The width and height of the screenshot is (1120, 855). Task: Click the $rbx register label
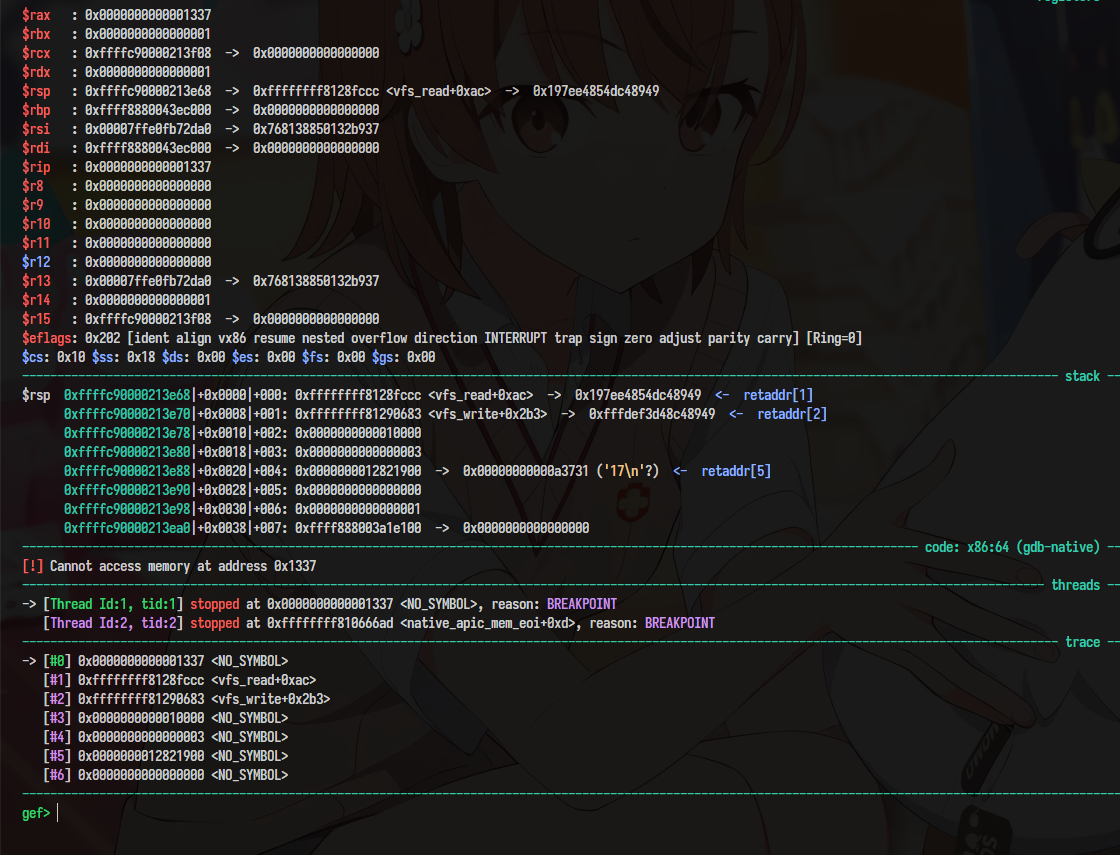pyautogui.click(x=36, y=34)
